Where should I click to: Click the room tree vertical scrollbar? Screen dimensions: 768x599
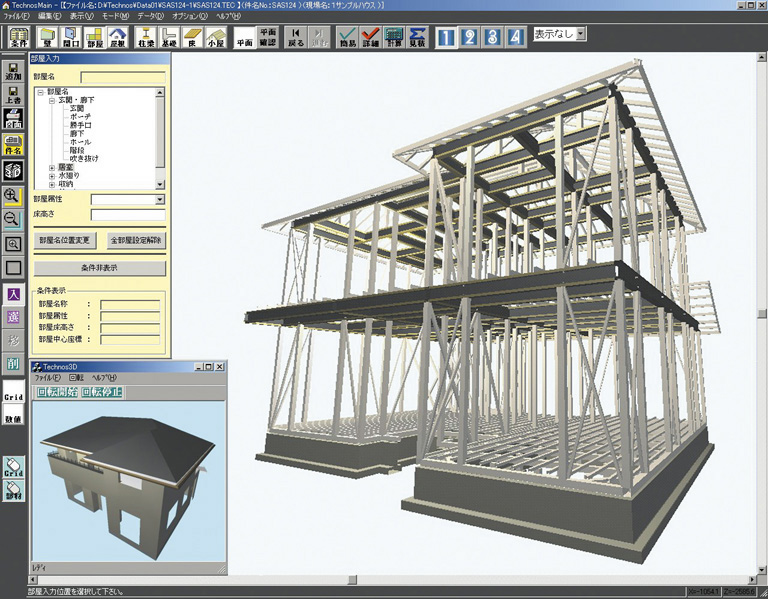(x=160, y=138)
